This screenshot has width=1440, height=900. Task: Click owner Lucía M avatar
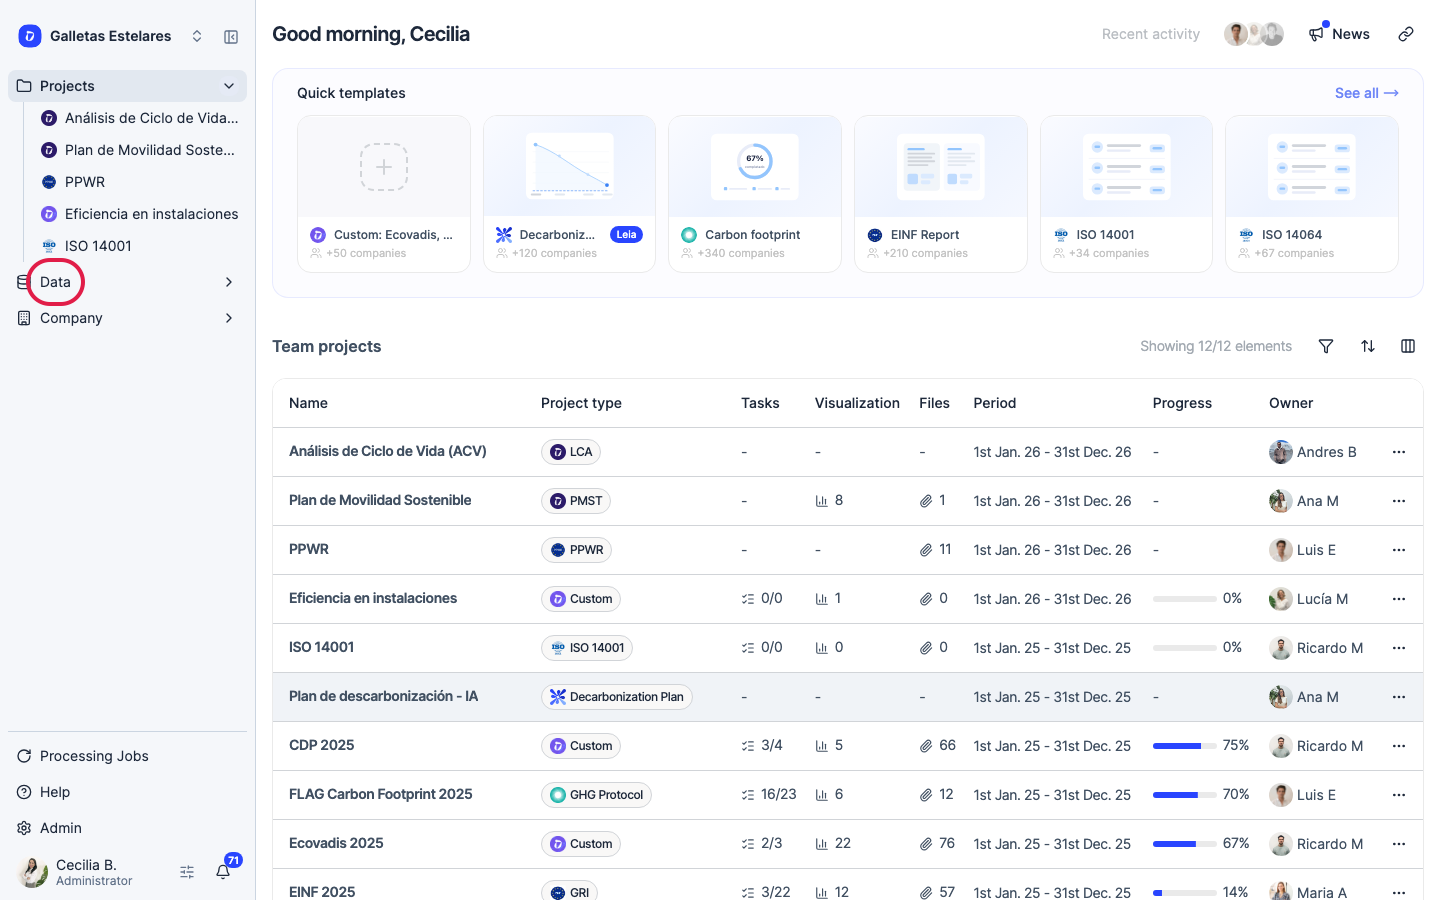pyautogui.click(x=1281, y=599)
